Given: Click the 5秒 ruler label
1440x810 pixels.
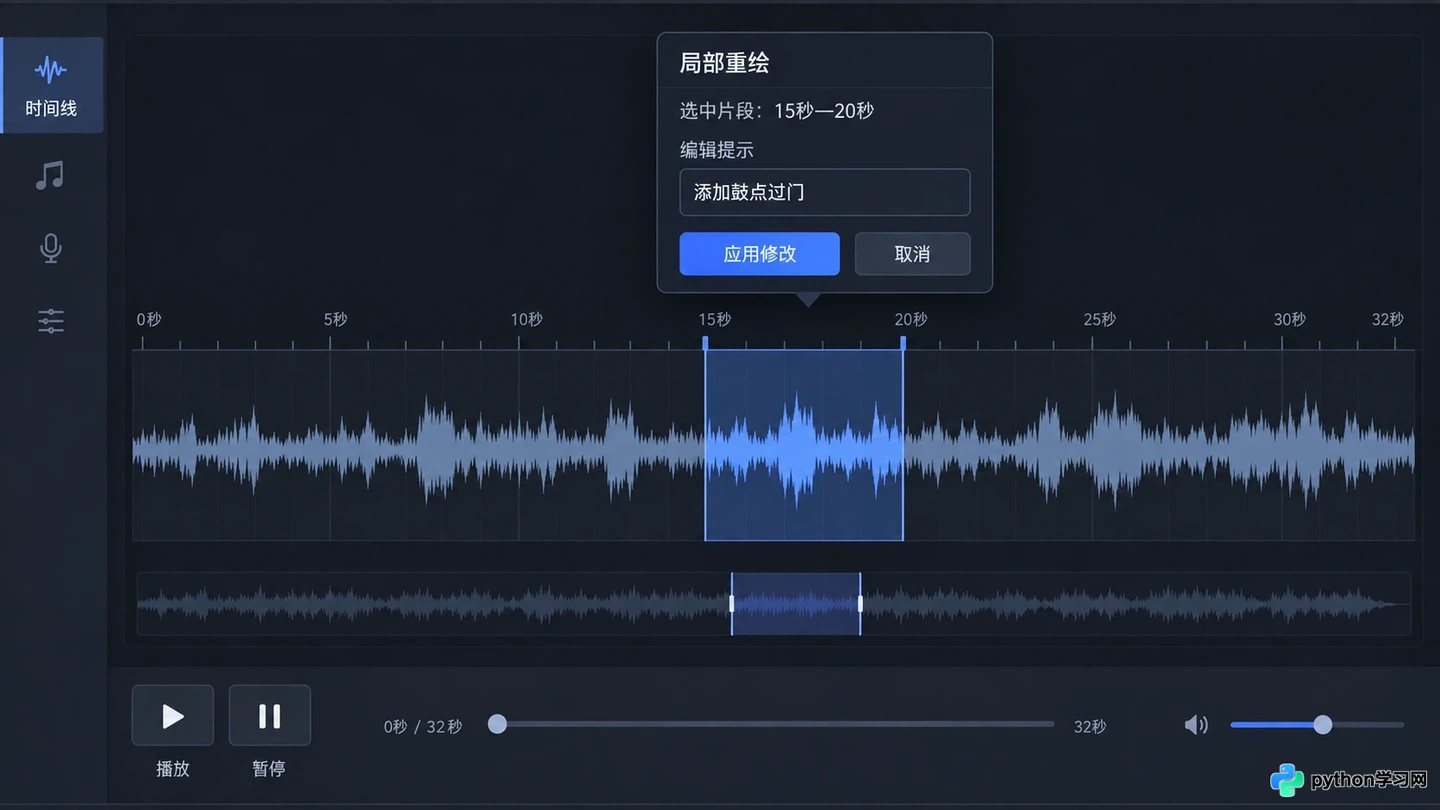Looking at the screenshot, I should coord(335,319).
